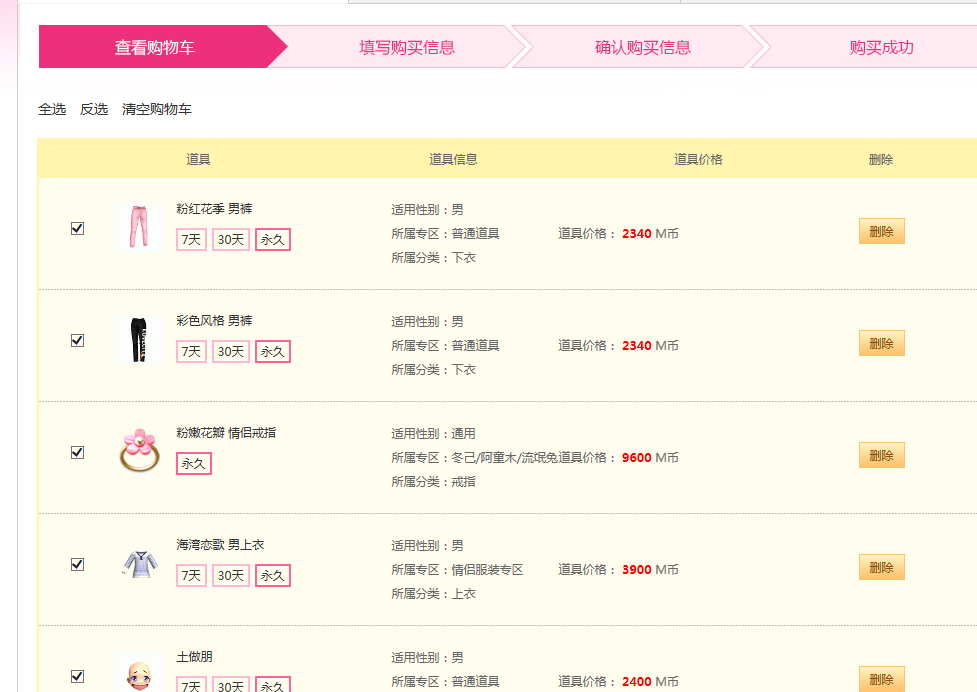This screenshot has width=977, height=692.
Task: Select 30天 duration for 粉红花季 男裤
Action: click(231, 240)
